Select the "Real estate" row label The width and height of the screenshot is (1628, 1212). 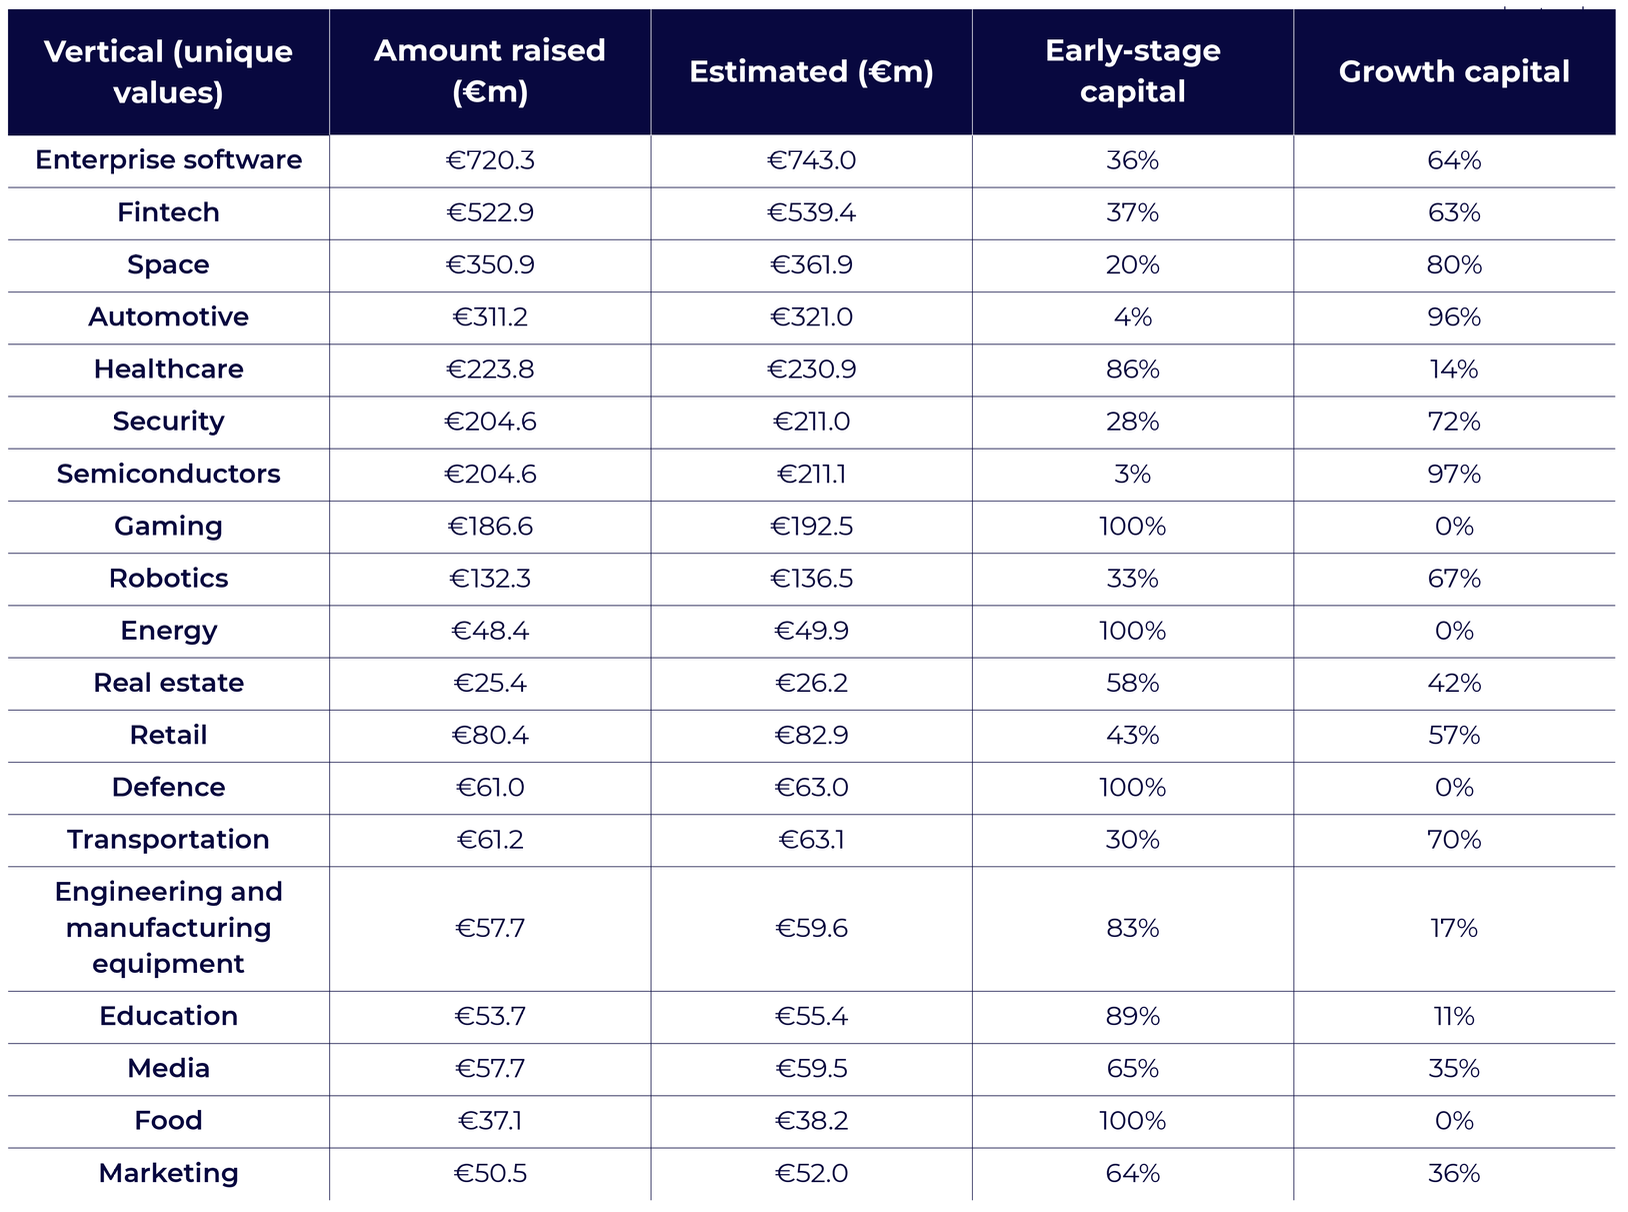pos(168,683)
